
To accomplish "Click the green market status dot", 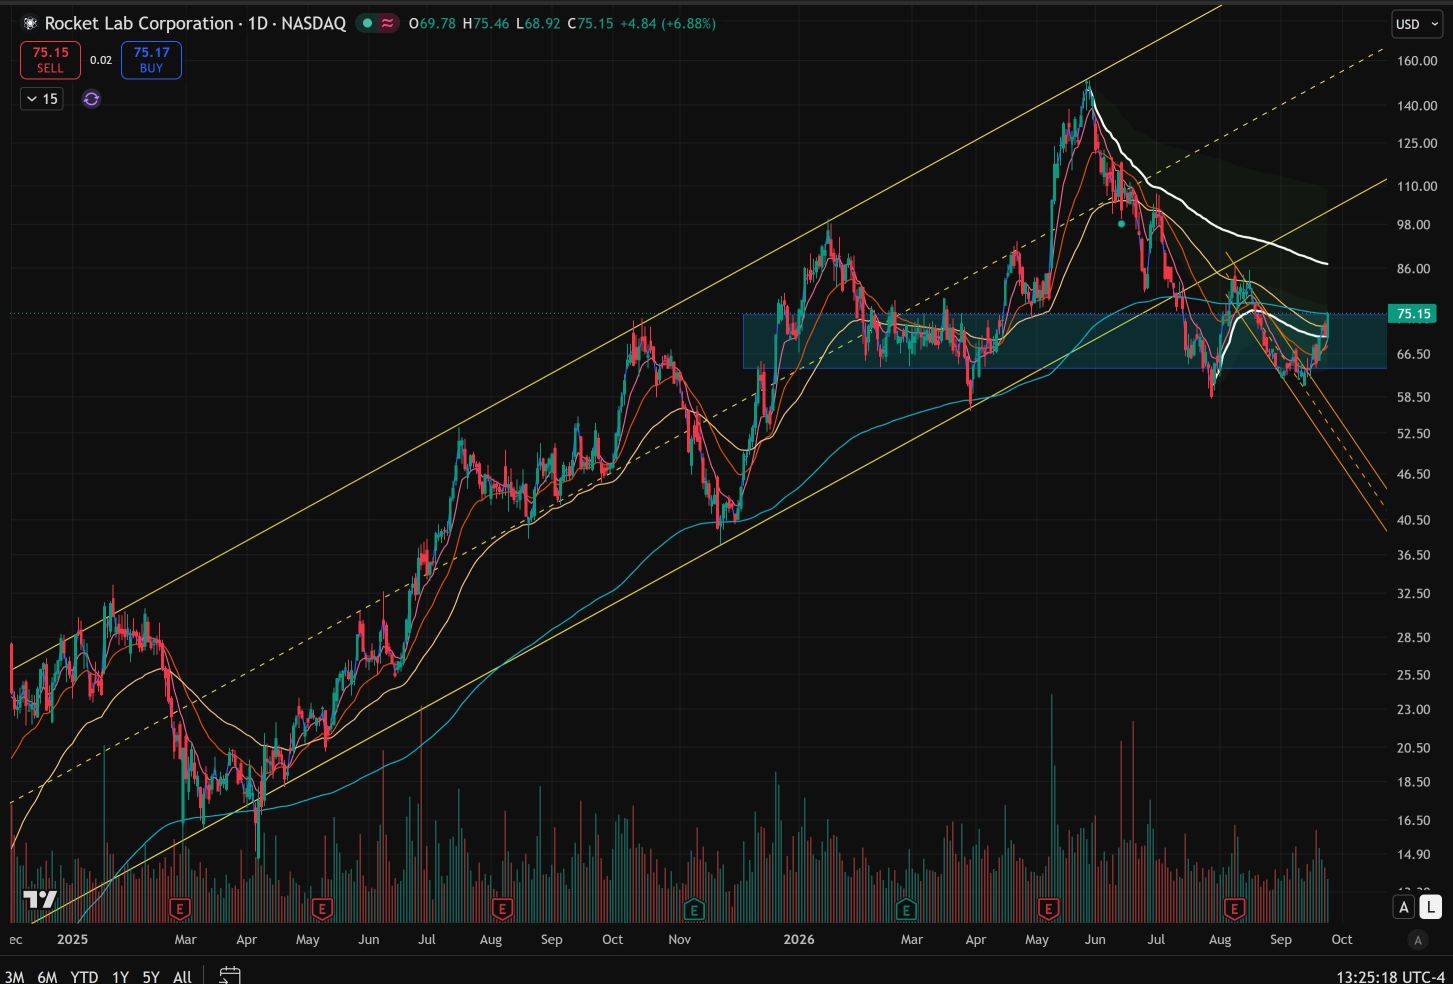I will pos(368,23).
